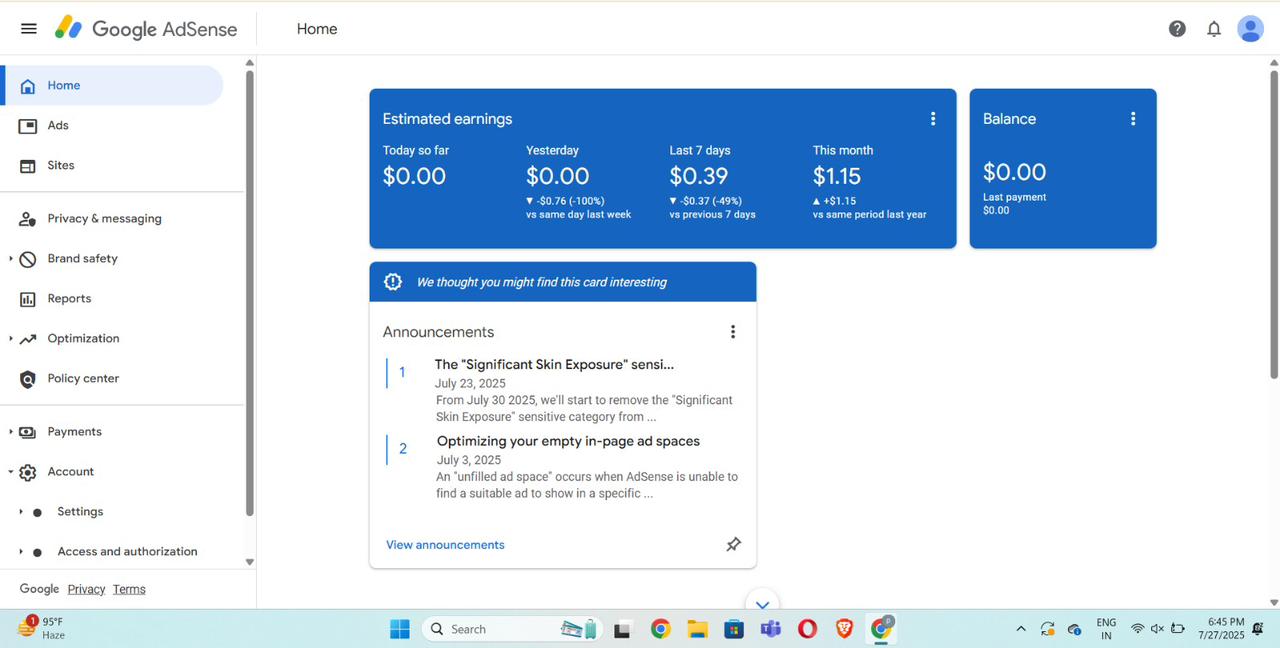
Task: Click the battery status icon
Action: pos(1178,629)
